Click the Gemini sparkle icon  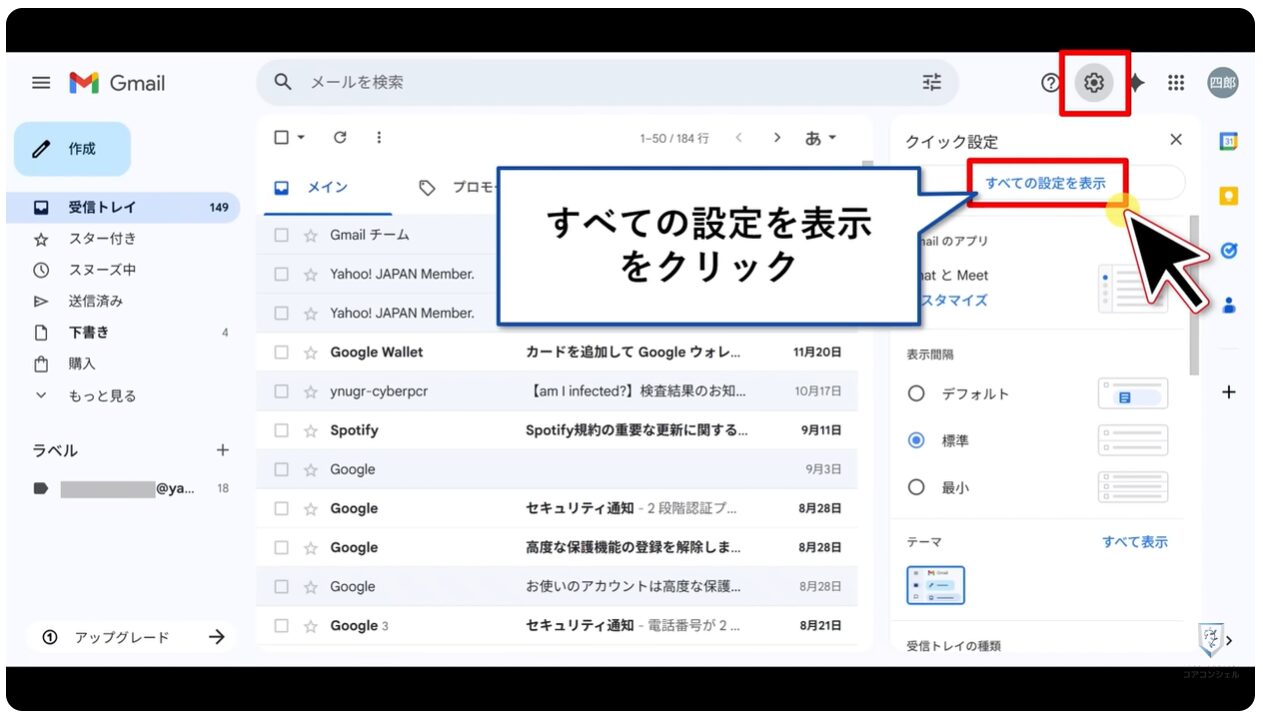click(x=1136, y=83)
